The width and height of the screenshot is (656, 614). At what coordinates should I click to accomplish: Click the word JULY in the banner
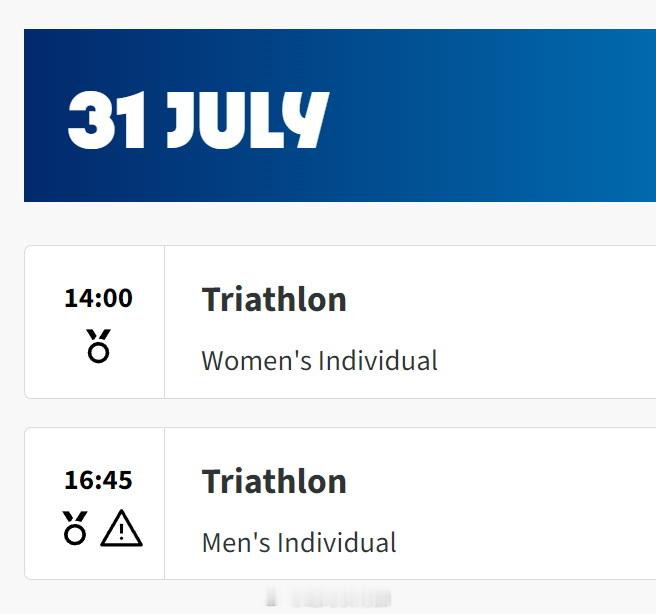pyautogui.click(x=248, y=120)
